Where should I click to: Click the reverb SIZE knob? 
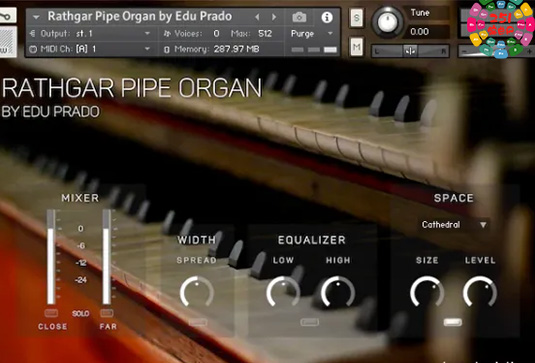(427, 292)
